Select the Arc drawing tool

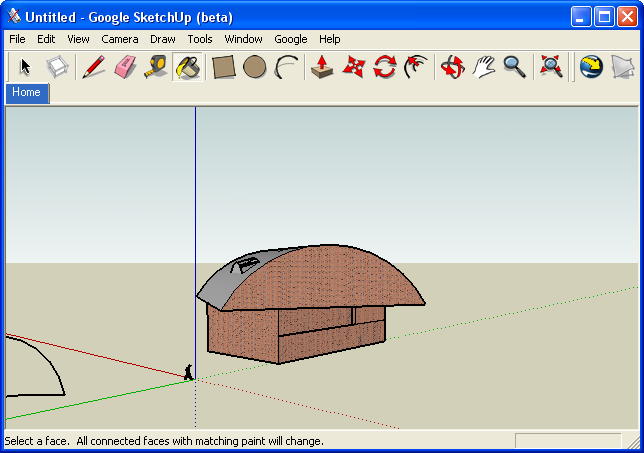[286, 67]
